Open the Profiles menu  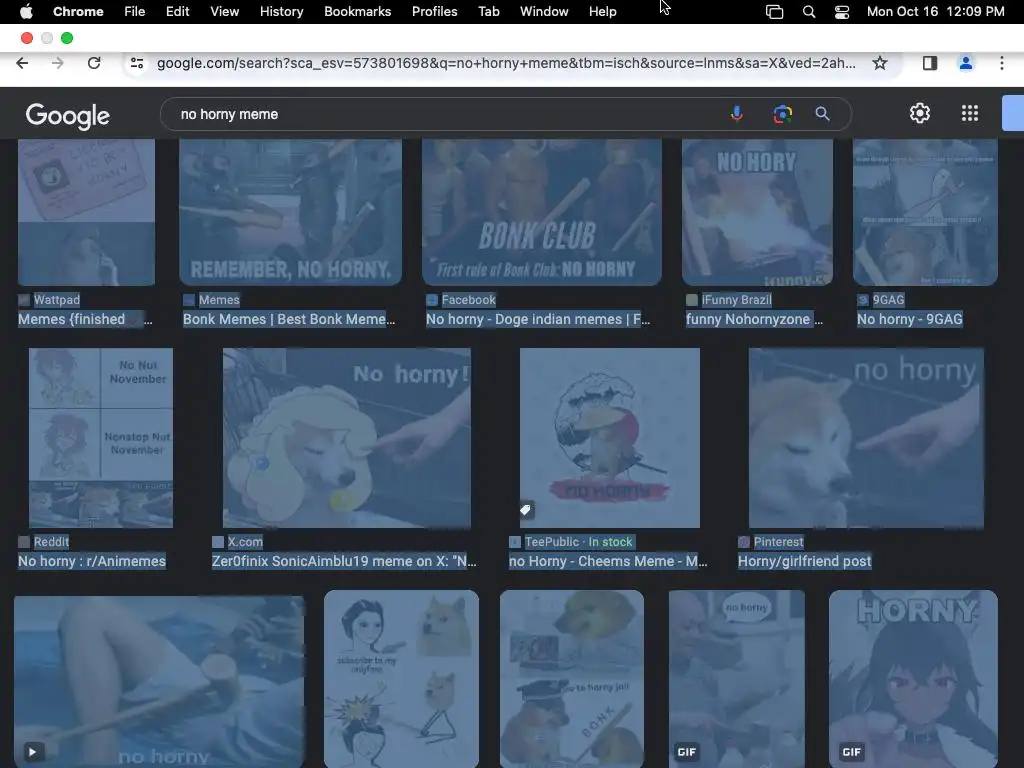(434, 11)
